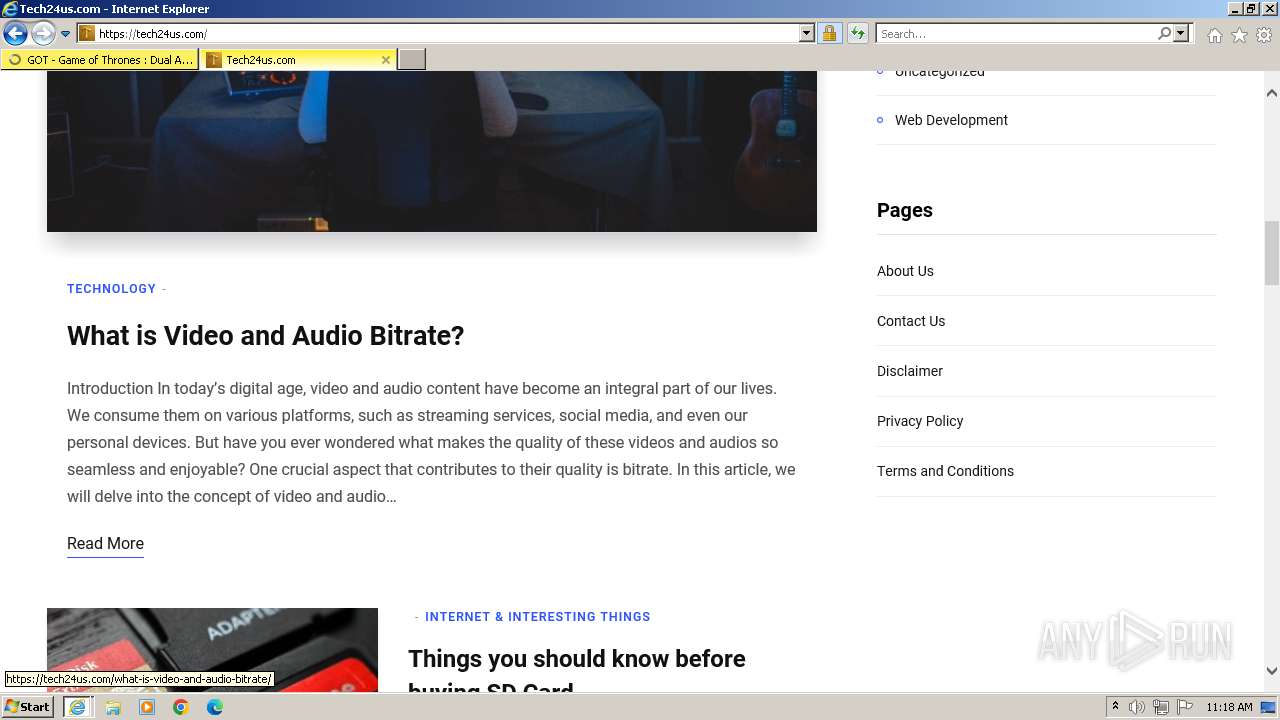Click the browser Search box

coord(1015,34)
